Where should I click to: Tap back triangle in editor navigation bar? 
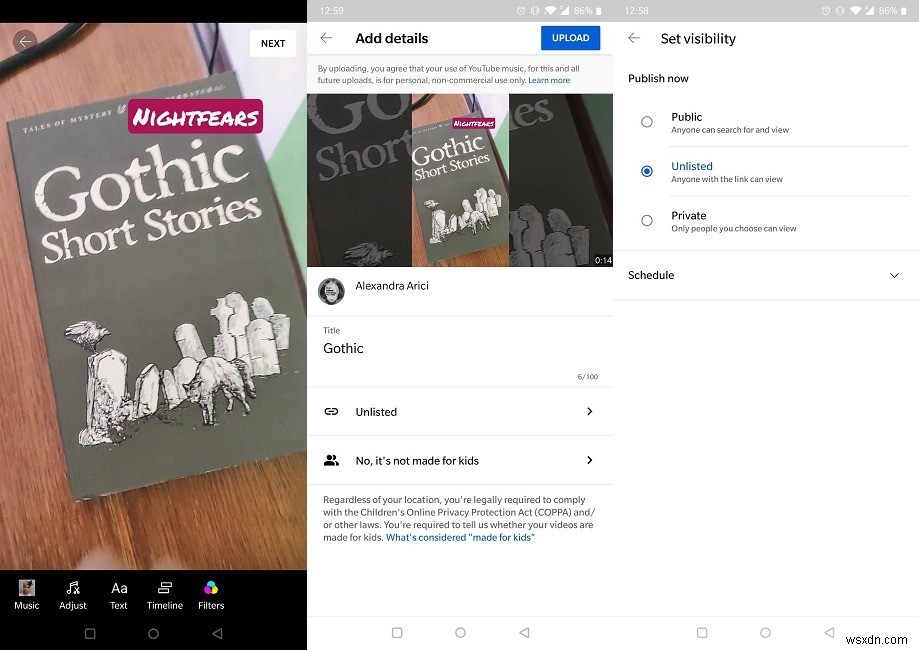217,634
